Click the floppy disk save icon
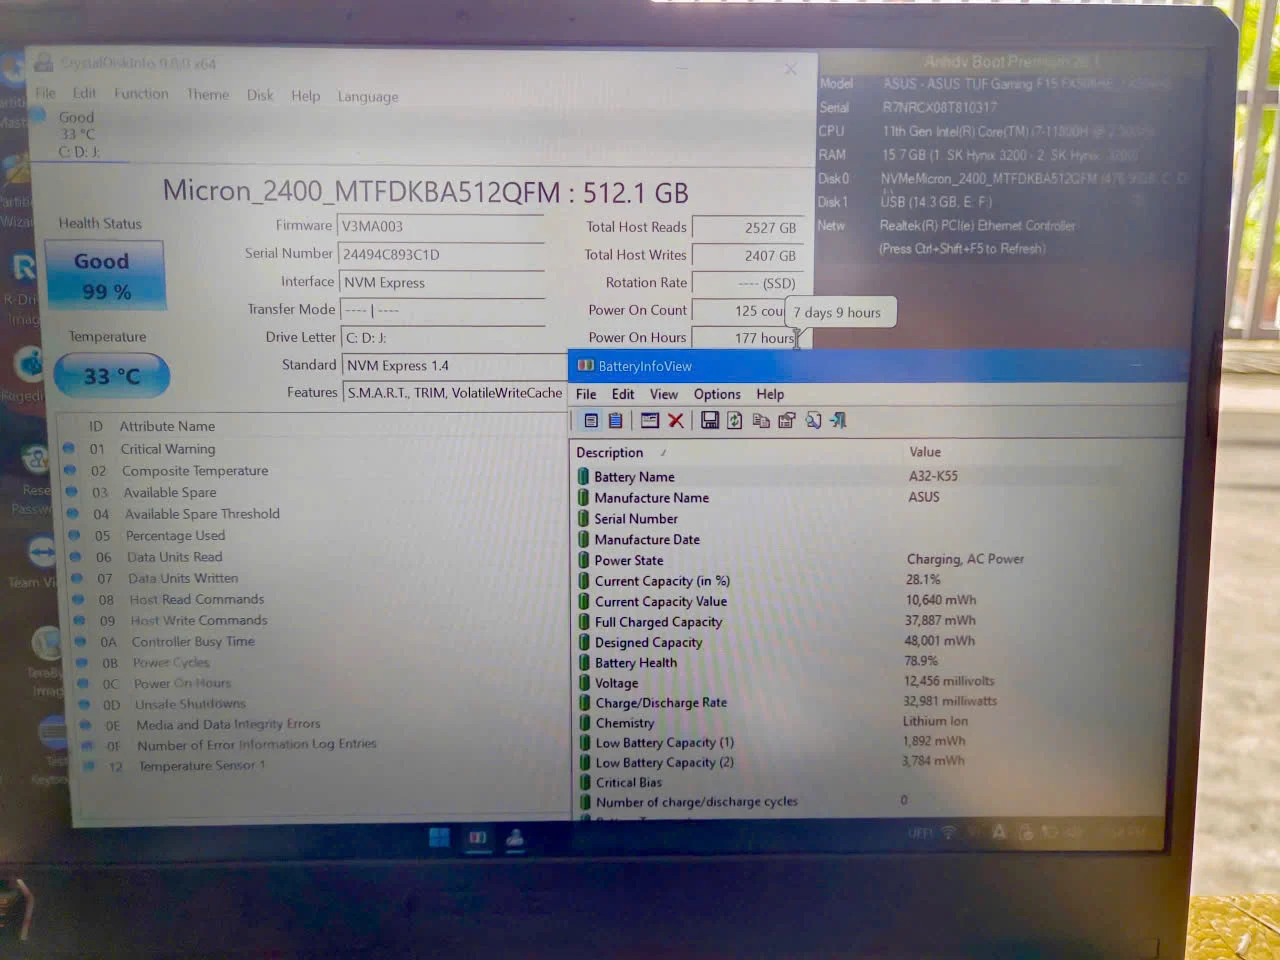 pos(710,421)
